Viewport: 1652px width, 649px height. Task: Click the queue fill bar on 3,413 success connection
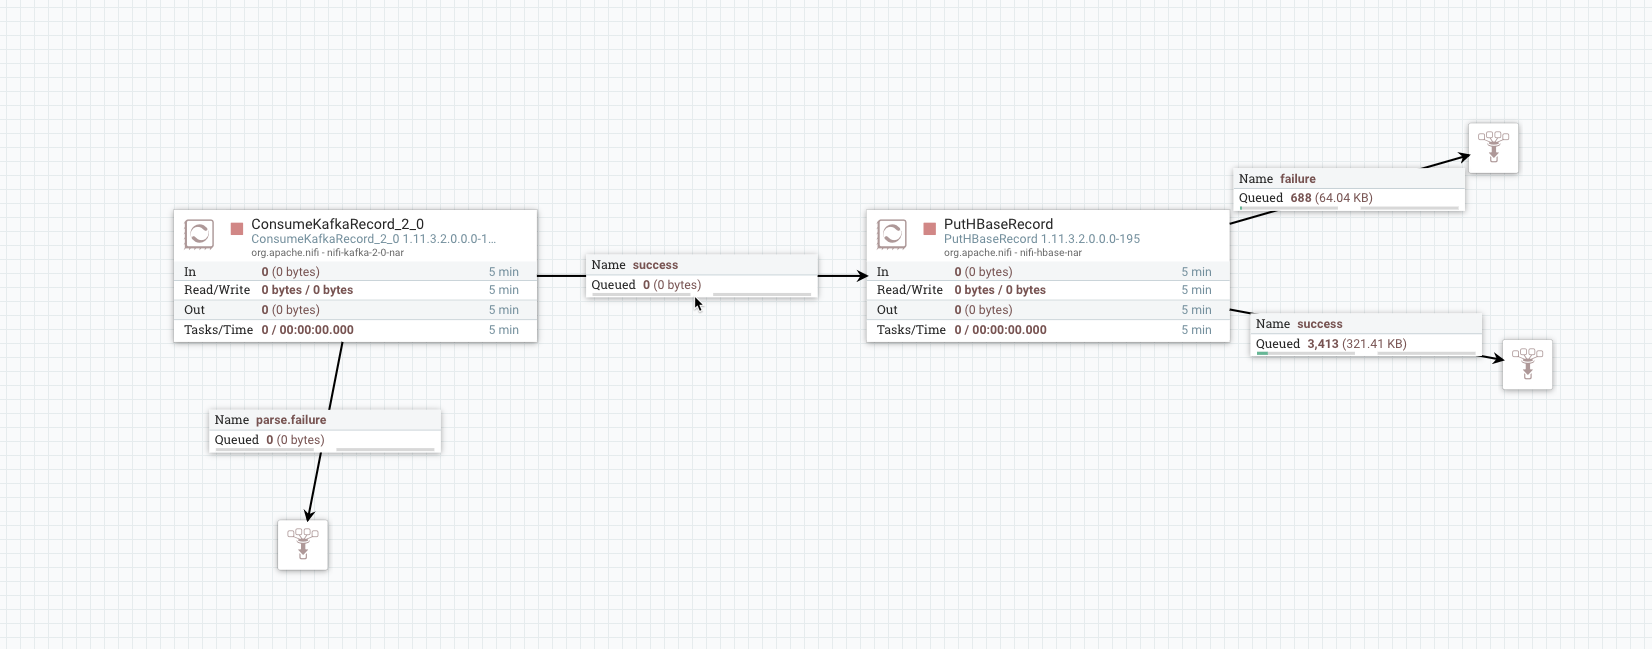(1305, 353)
